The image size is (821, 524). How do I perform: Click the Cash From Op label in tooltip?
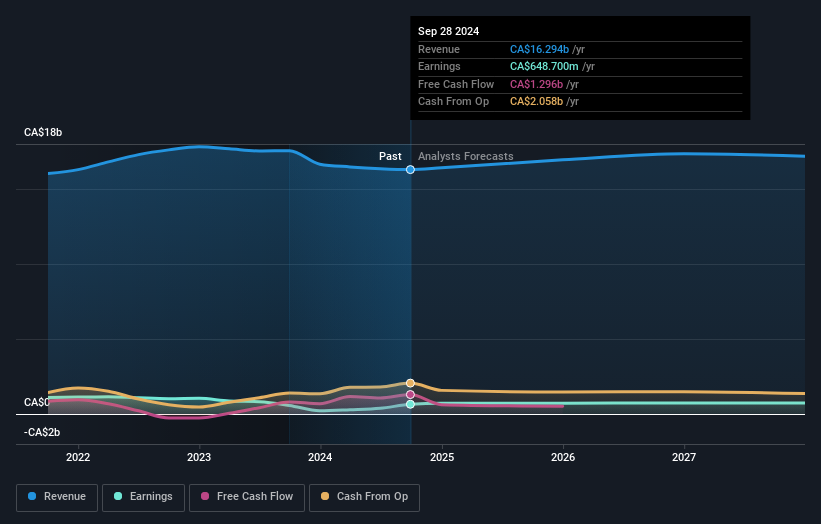click(x=453, y=102)
